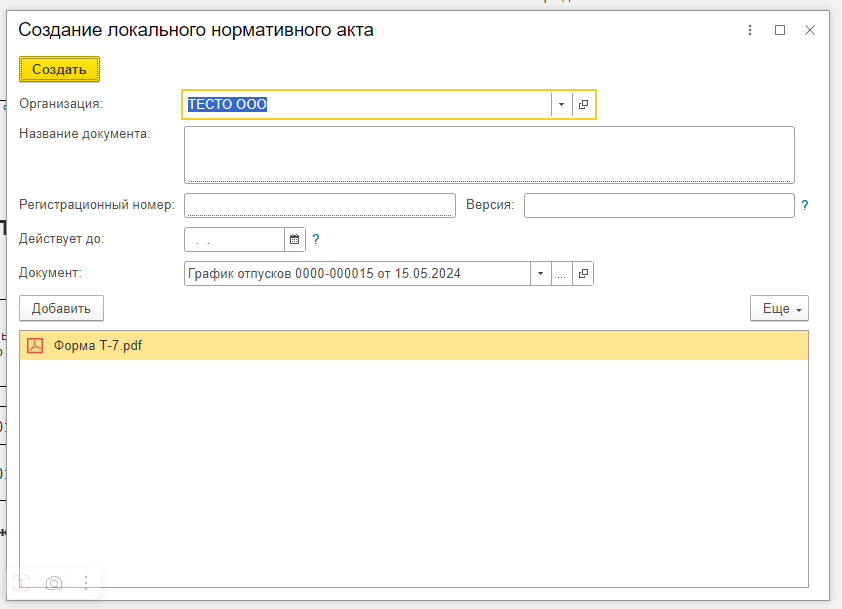The width and height of the screenshot is (842, 609).
Task: Click help question mark next to Версия
Action: [804, 205]
